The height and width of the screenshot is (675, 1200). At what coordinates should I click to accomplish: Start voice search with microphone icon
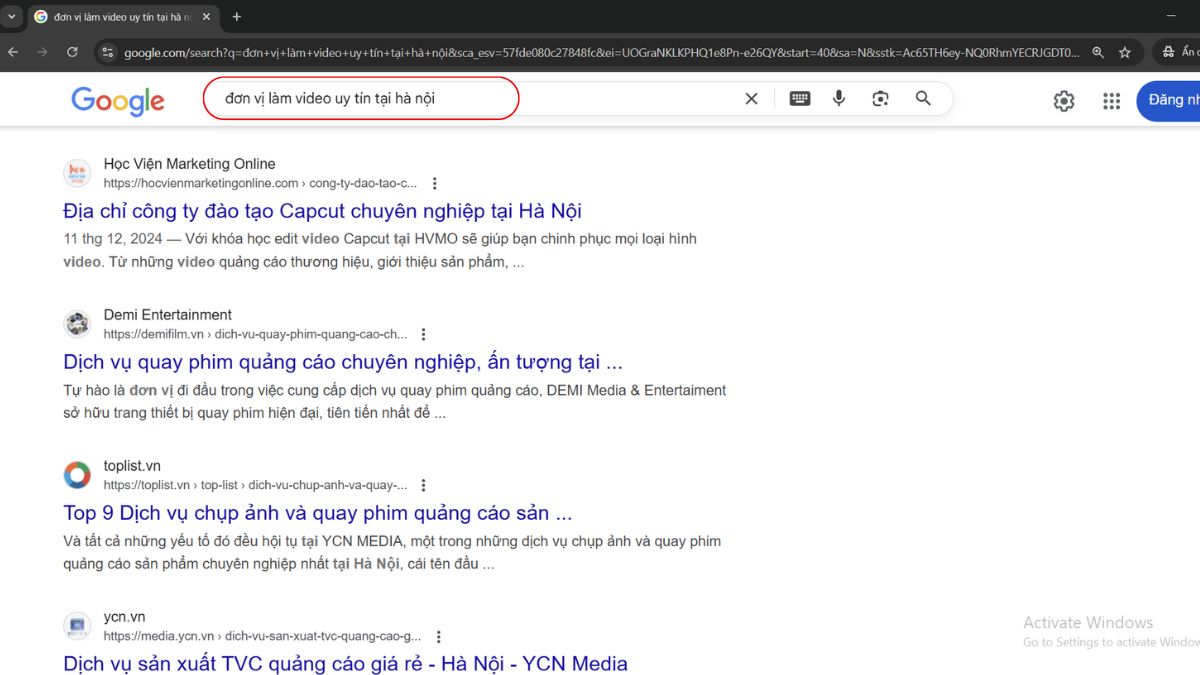tap(839, 99)
